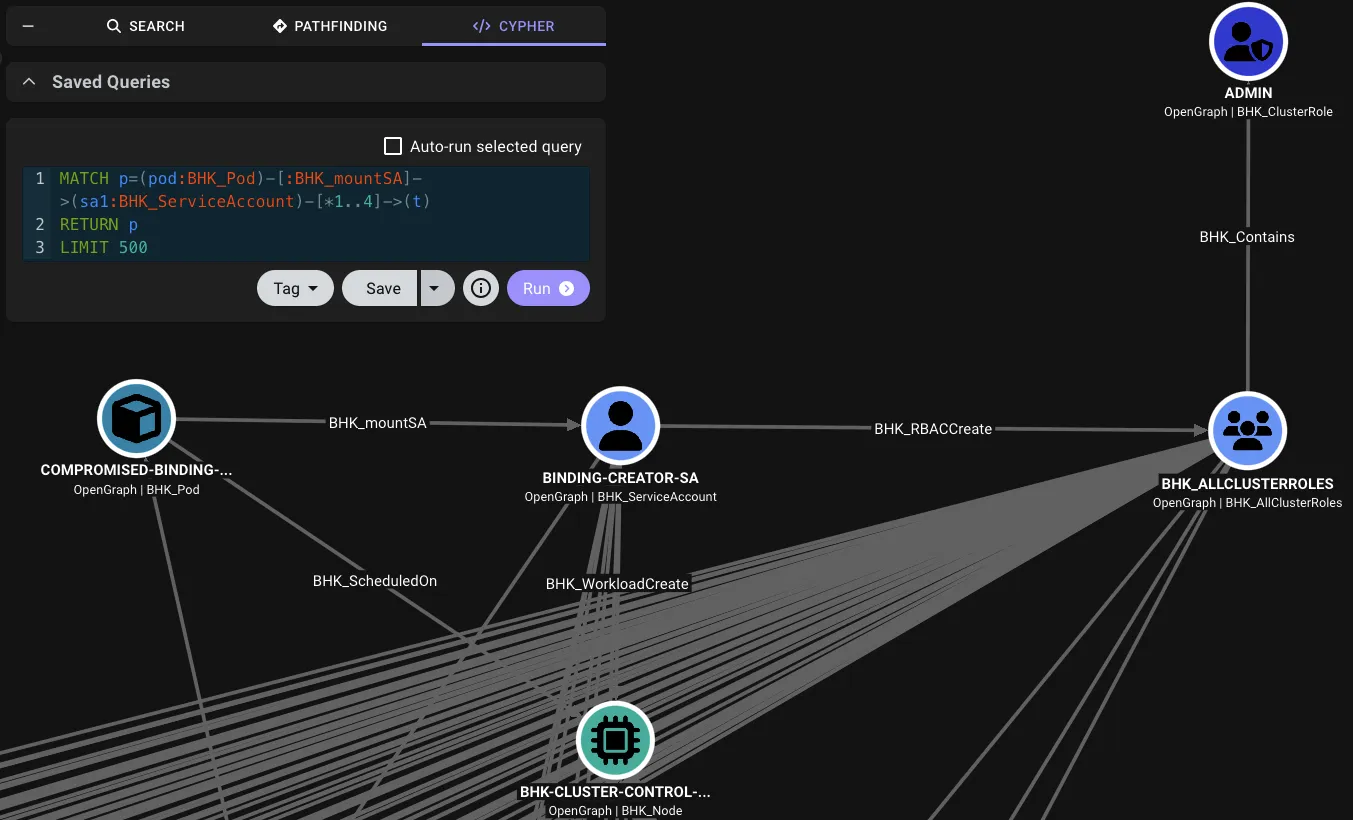
Task: Run the Cypher query
Action: pyautogui.click(x=548, y=288)
